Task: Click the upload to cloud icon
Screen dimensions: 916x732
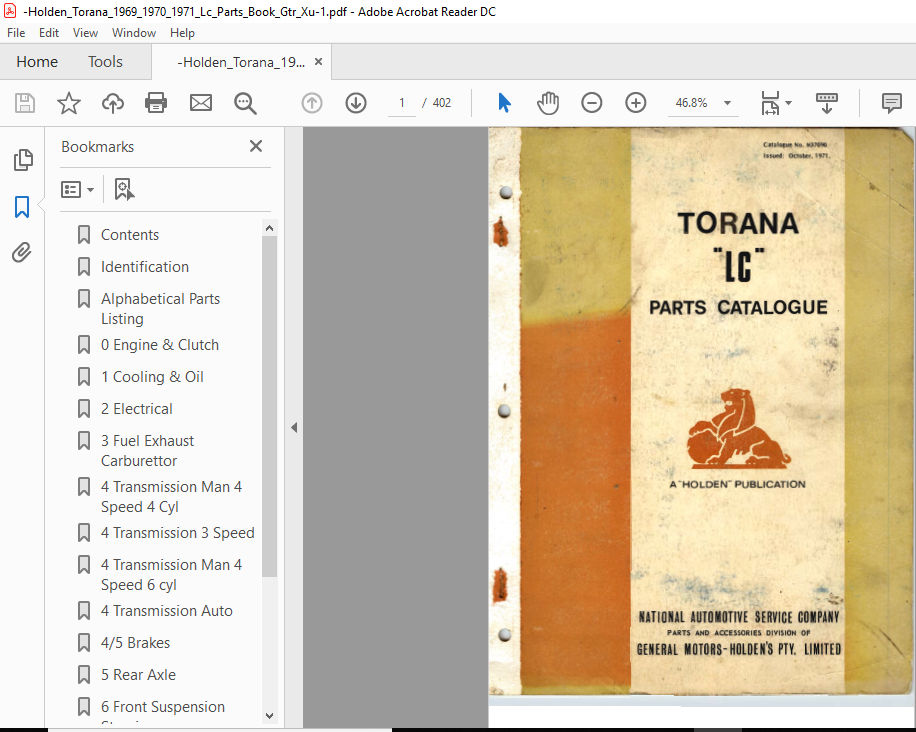Action: [x=113, y=103]
